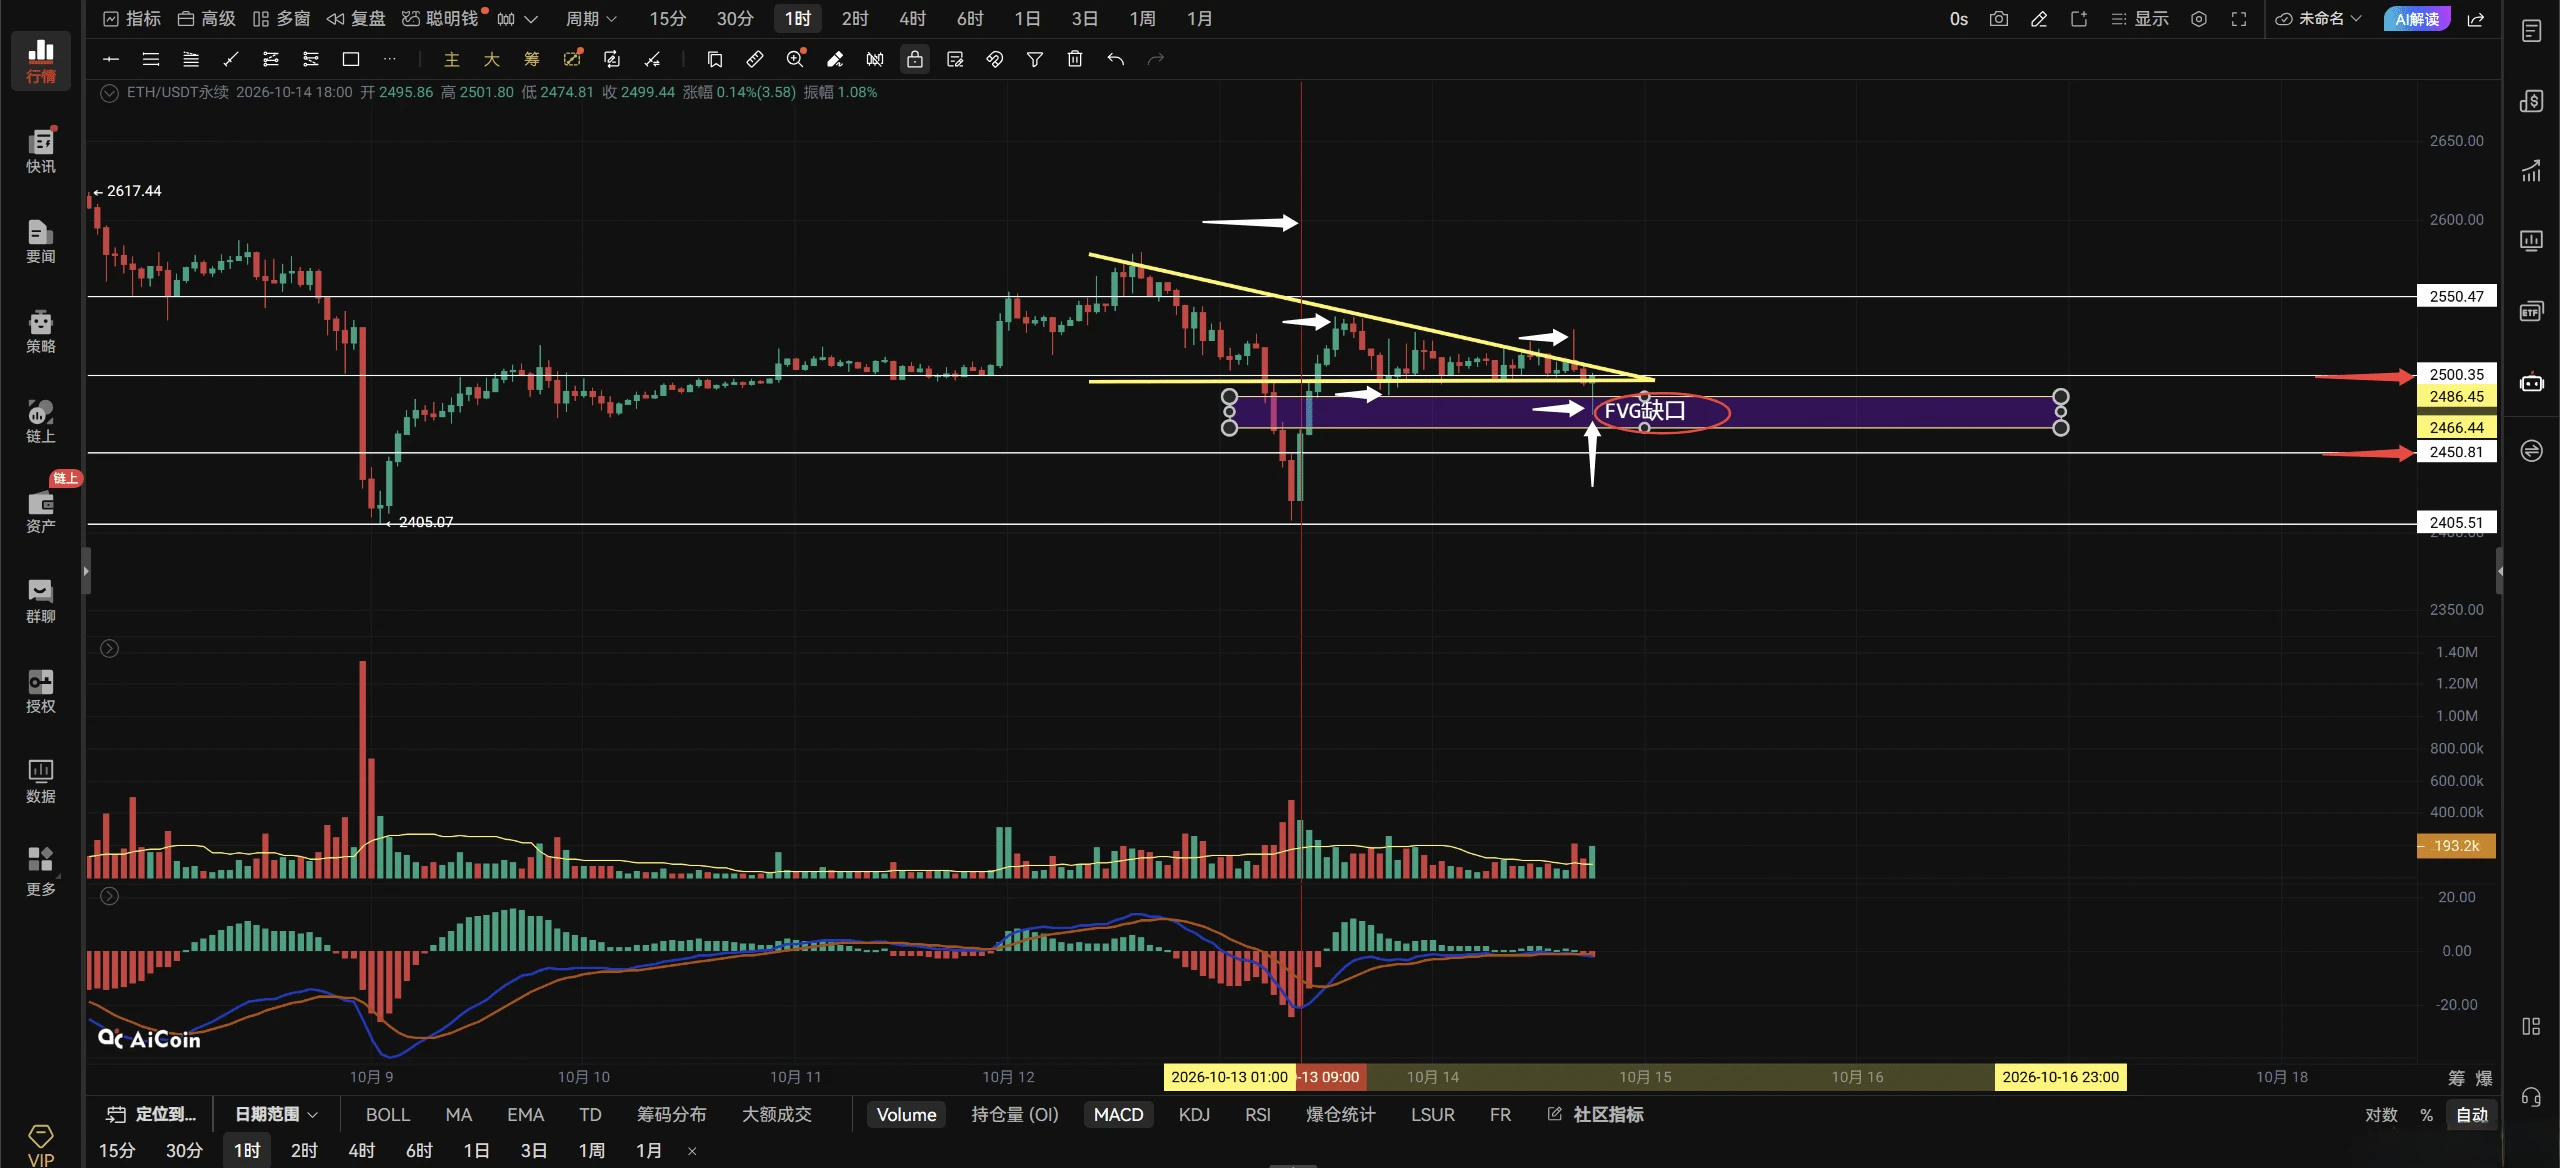Expand the chart type dropdown chevron
Image resolution: width=2560 pixels, height=1168 pixels.
(531, 19)
